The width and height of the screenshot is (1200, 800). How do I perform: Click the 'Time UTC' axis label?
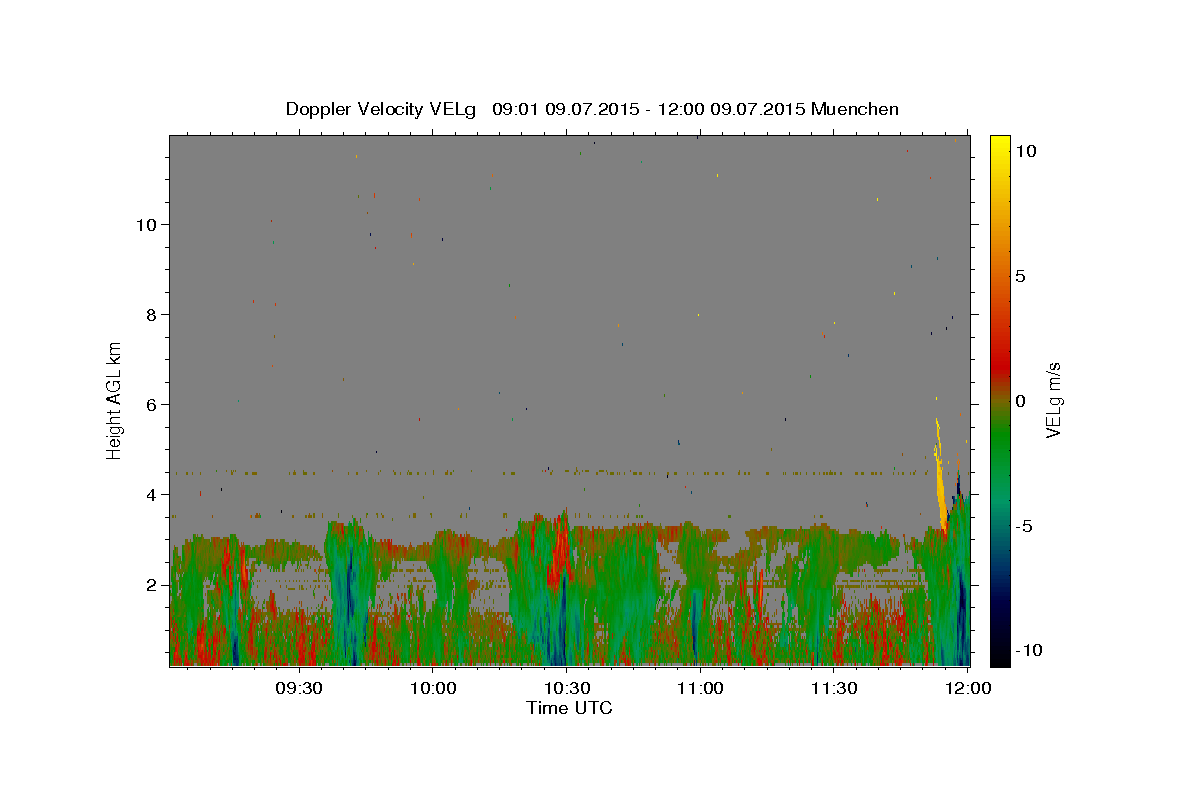click(x=569, y=708)
